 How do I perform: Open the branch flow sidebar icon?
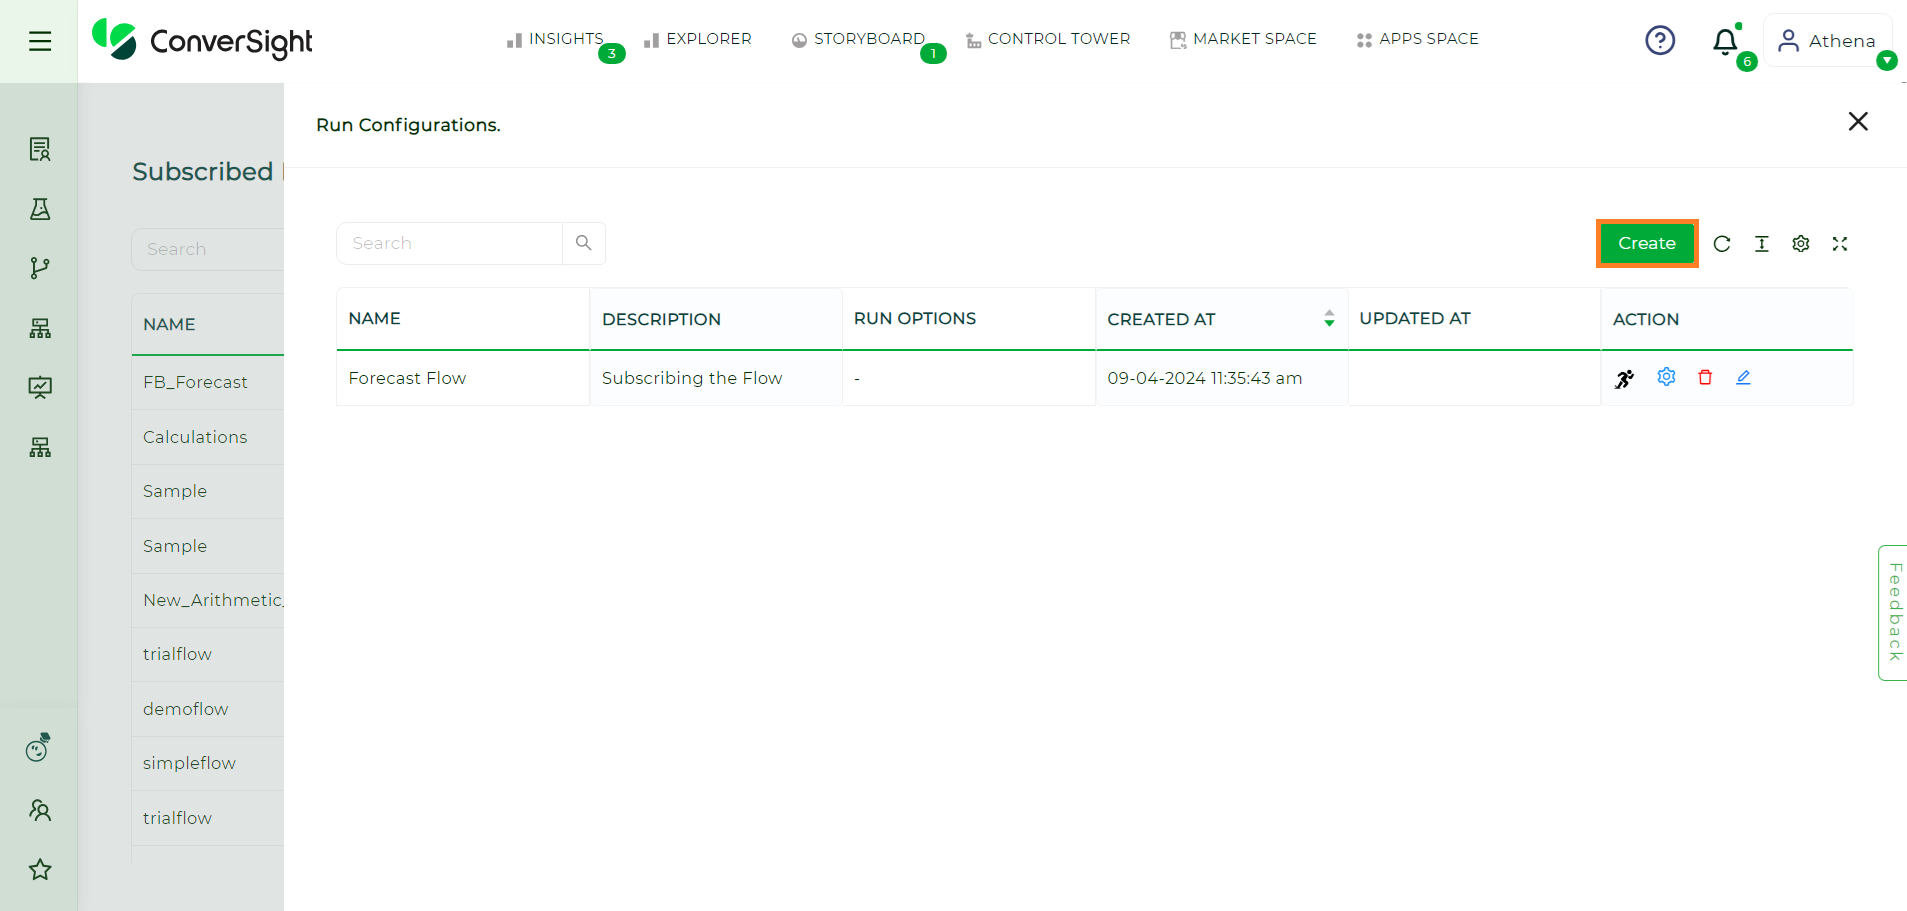pos(40,268)
